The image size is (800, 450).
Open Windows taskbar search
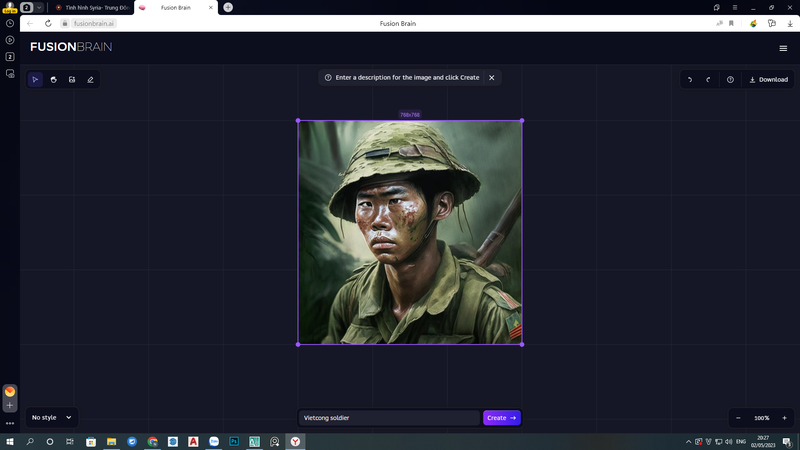pyautogui.click(x=30, y=442)
